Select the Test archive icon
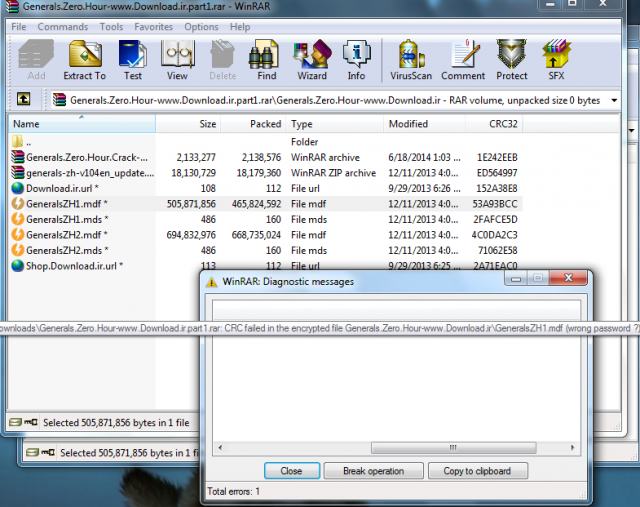This screenshot has height=507, width=640. [x=132, y=59]
